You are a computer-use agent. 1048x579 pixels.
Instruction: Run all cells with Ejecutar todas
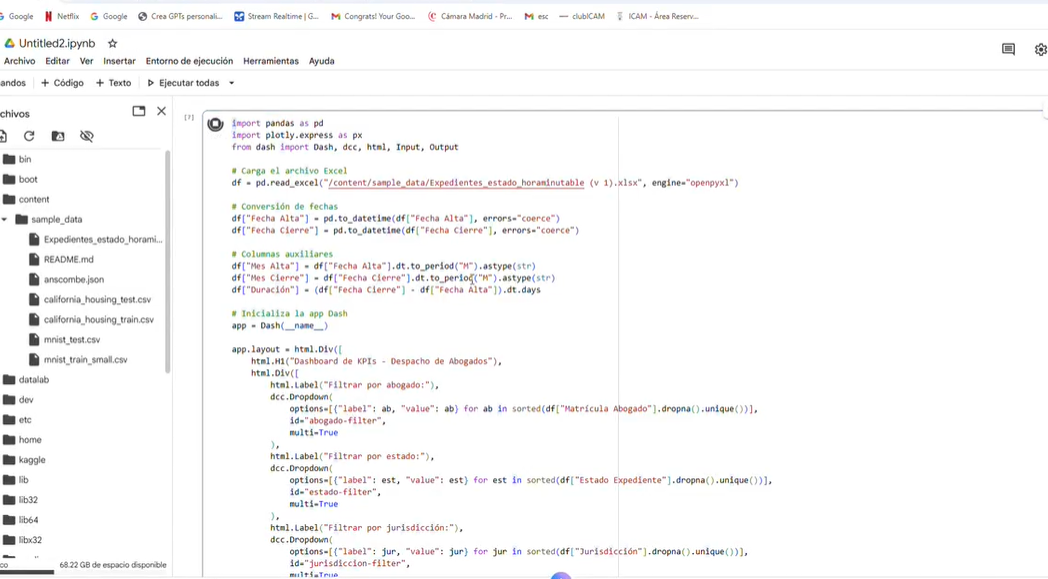pos(183,83)
